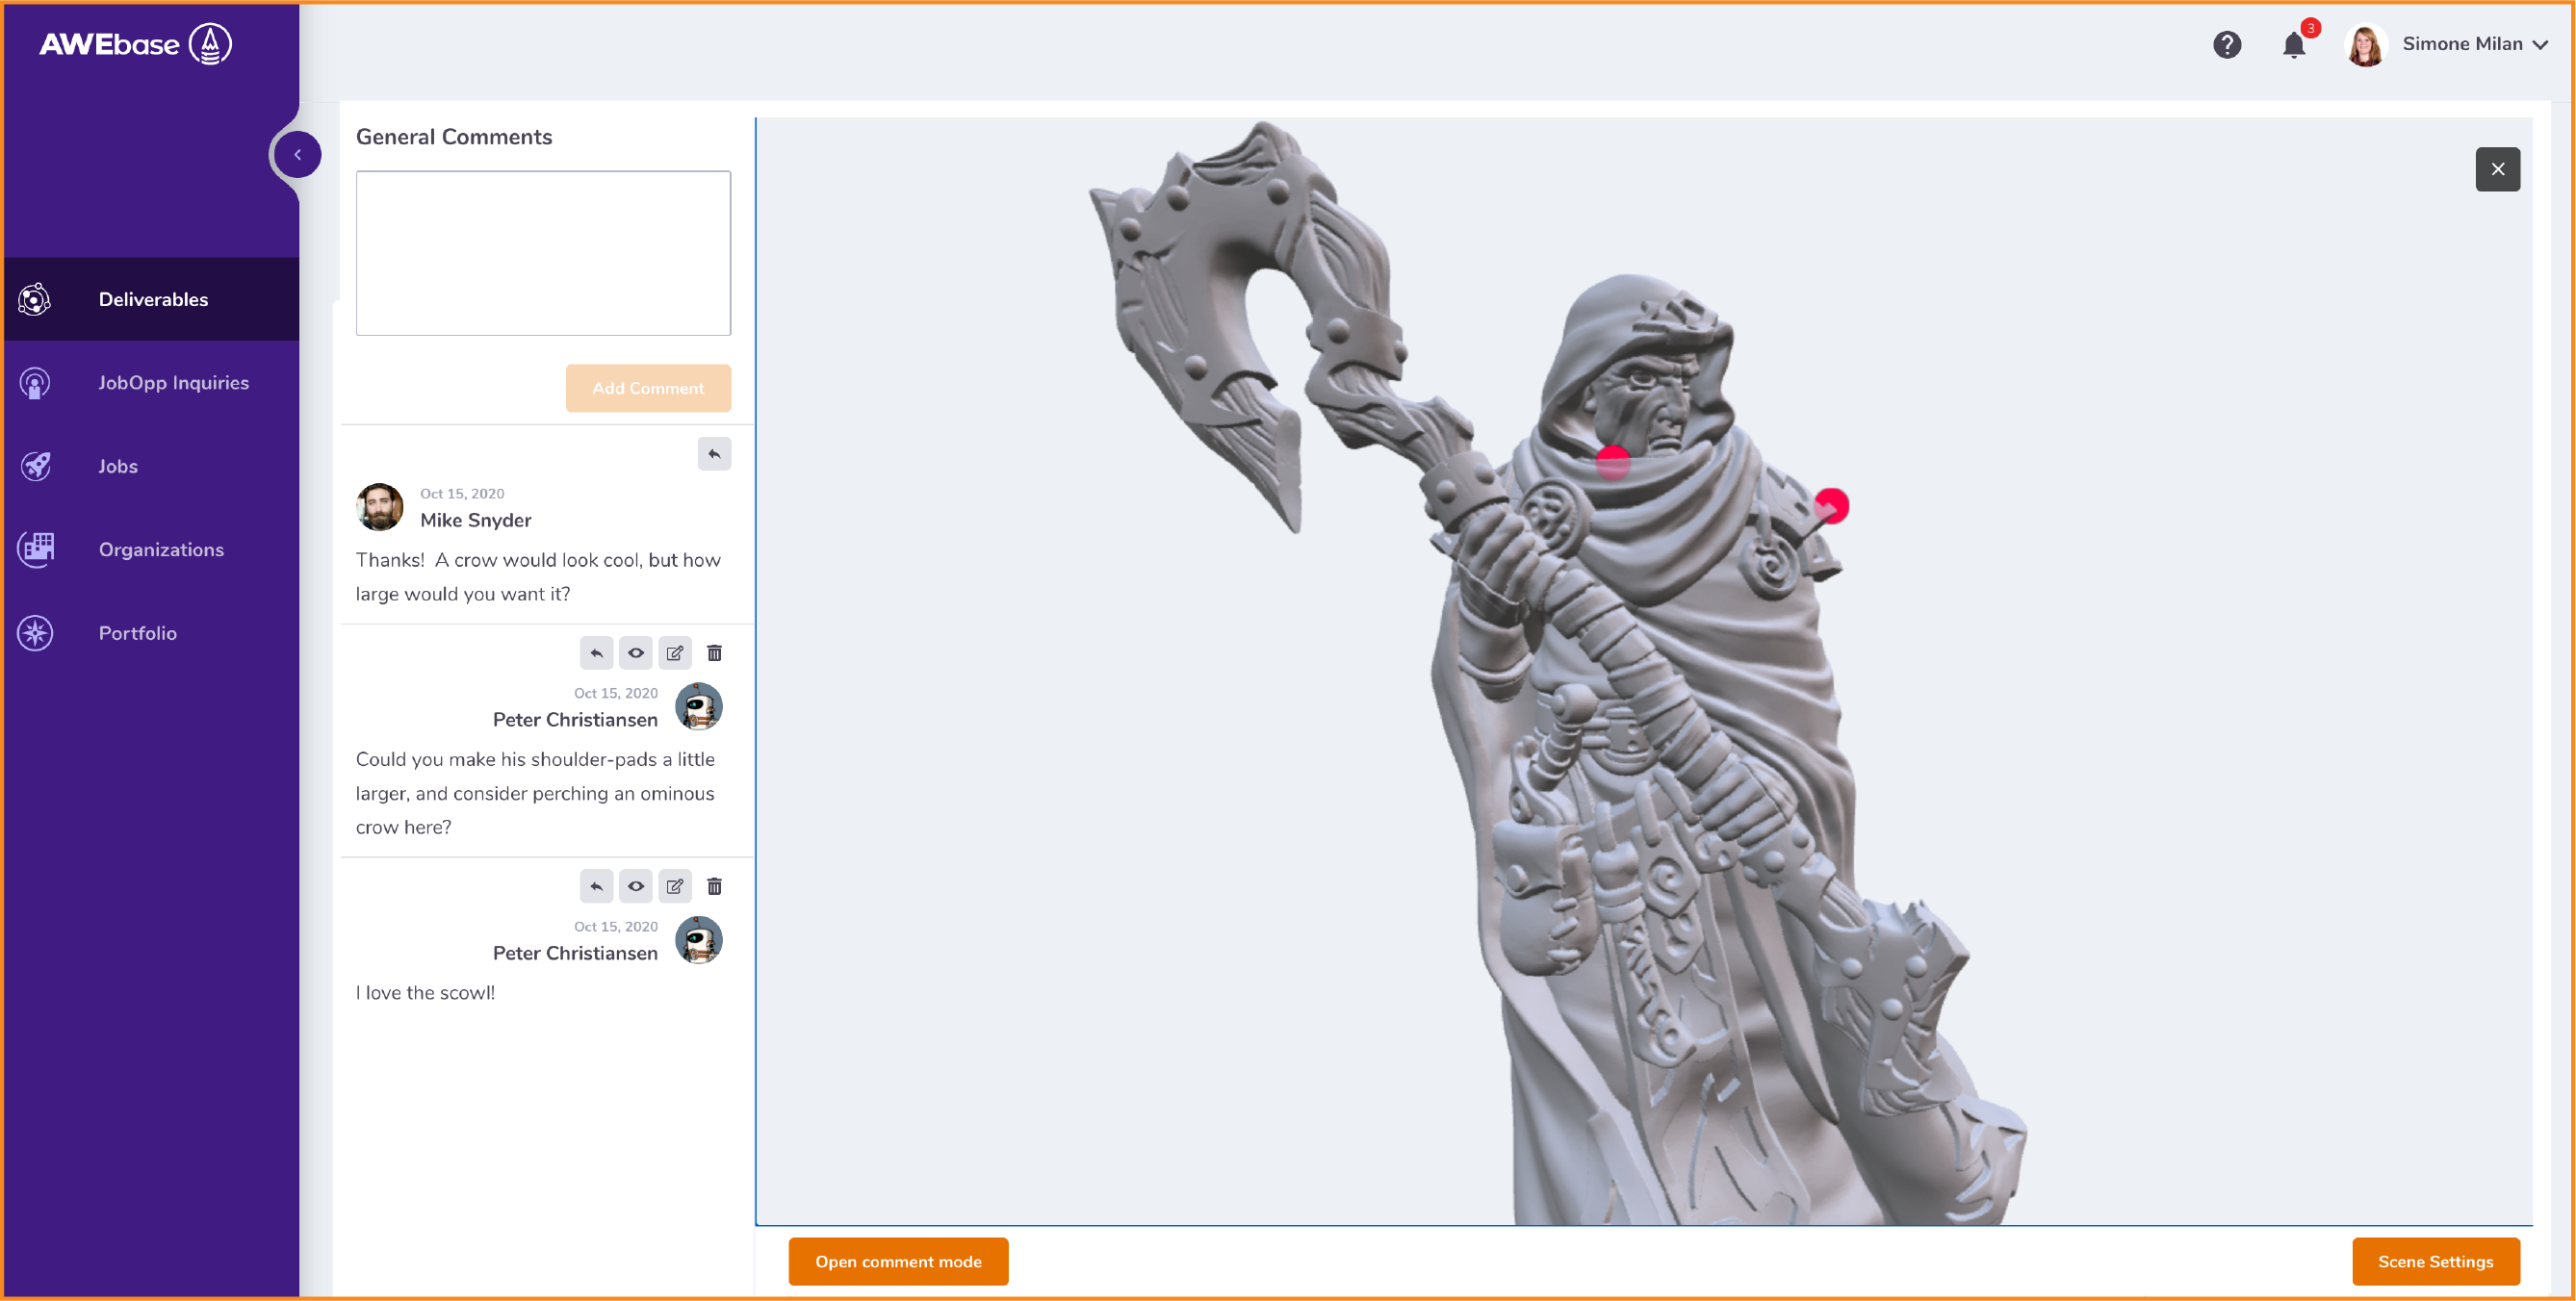Image resolution: width=2576 pixels, height=1301 pixels.
Task: Open the notifications bell
Action: (2293, 45)
